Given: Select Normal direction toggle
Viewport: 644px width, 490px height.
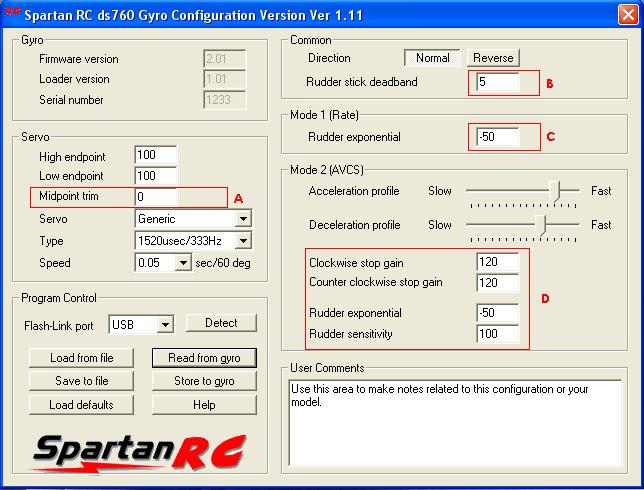Looking at the screenshot, I should coord(432,58).
